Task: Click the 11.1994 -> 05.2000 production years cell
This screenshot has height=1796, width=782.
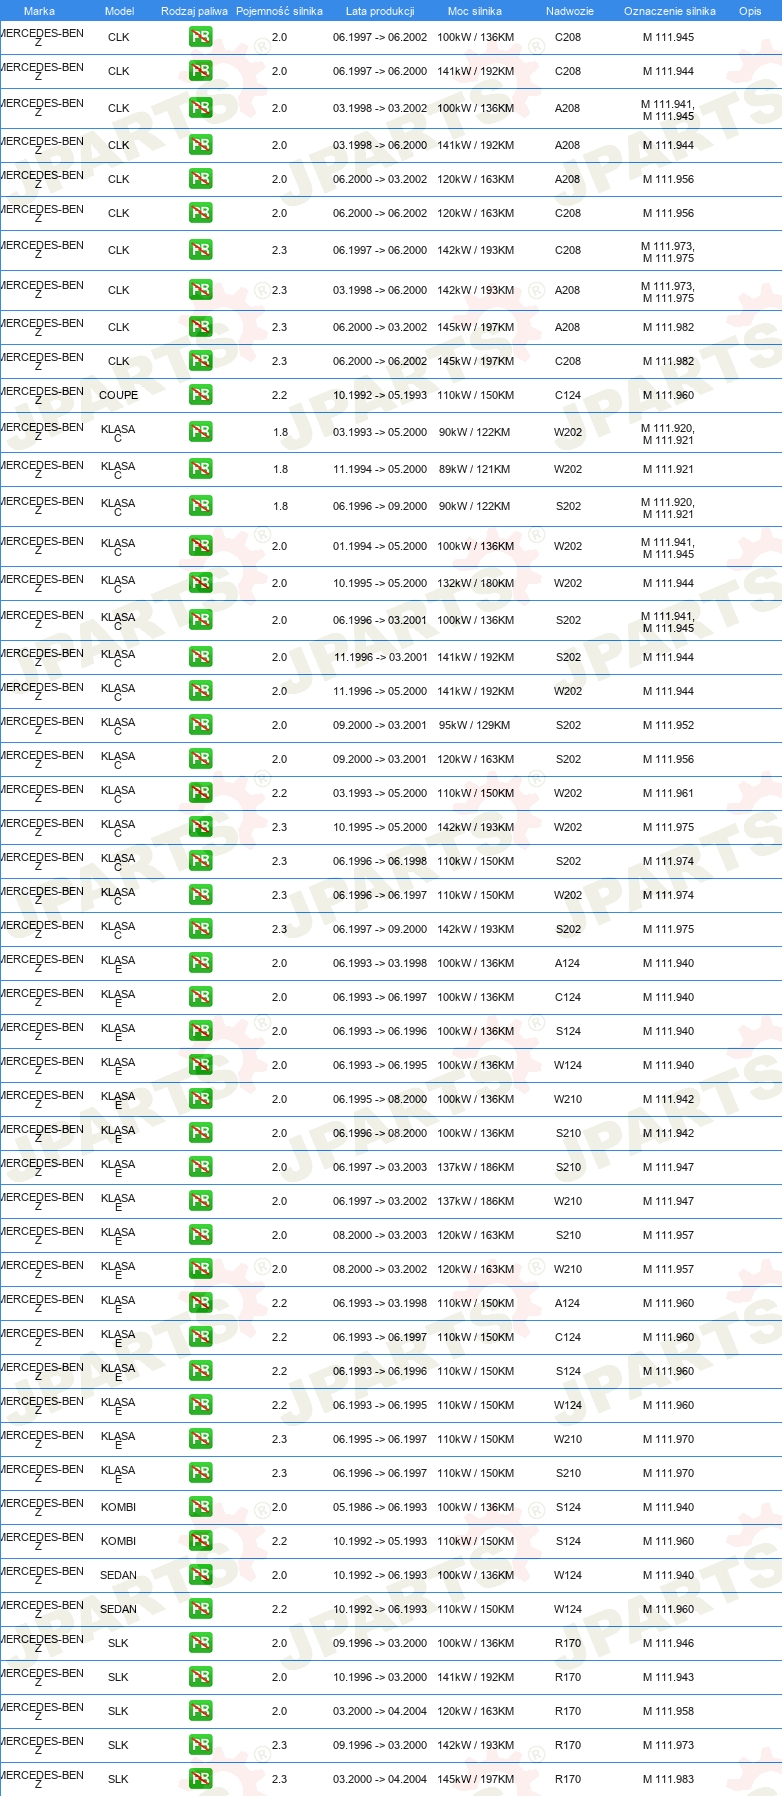Action: pyautogui.click(x=380, y=469)
